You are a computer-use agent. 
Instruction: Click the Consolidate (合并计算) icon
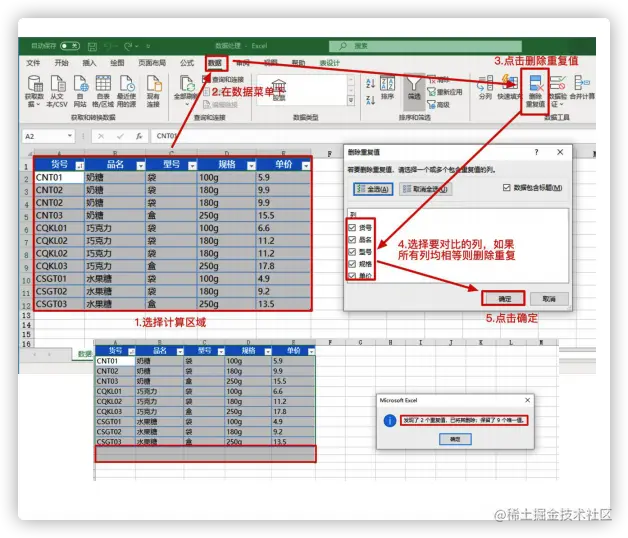(582, 83)
